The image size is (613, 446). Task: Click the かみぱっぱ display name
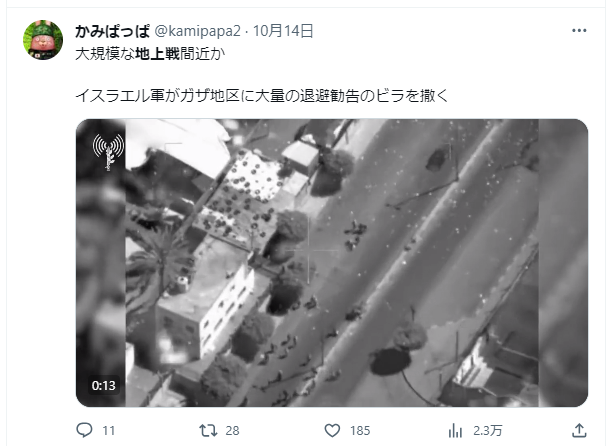coord(113,31)
